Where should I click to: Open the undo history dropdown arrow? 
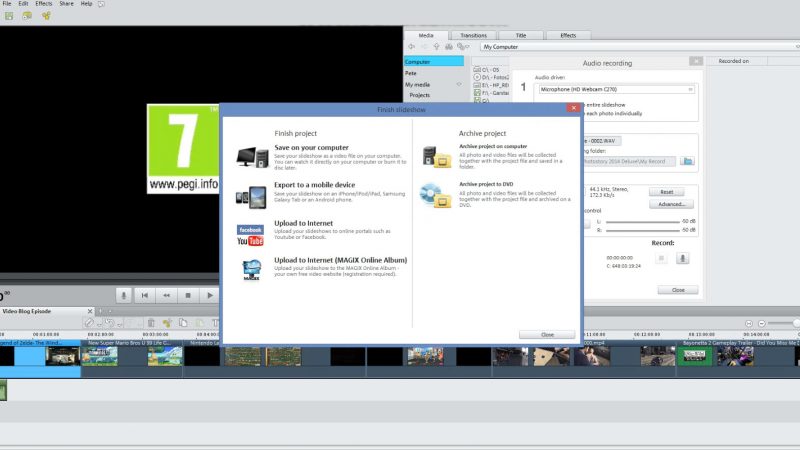coord(119,324)
